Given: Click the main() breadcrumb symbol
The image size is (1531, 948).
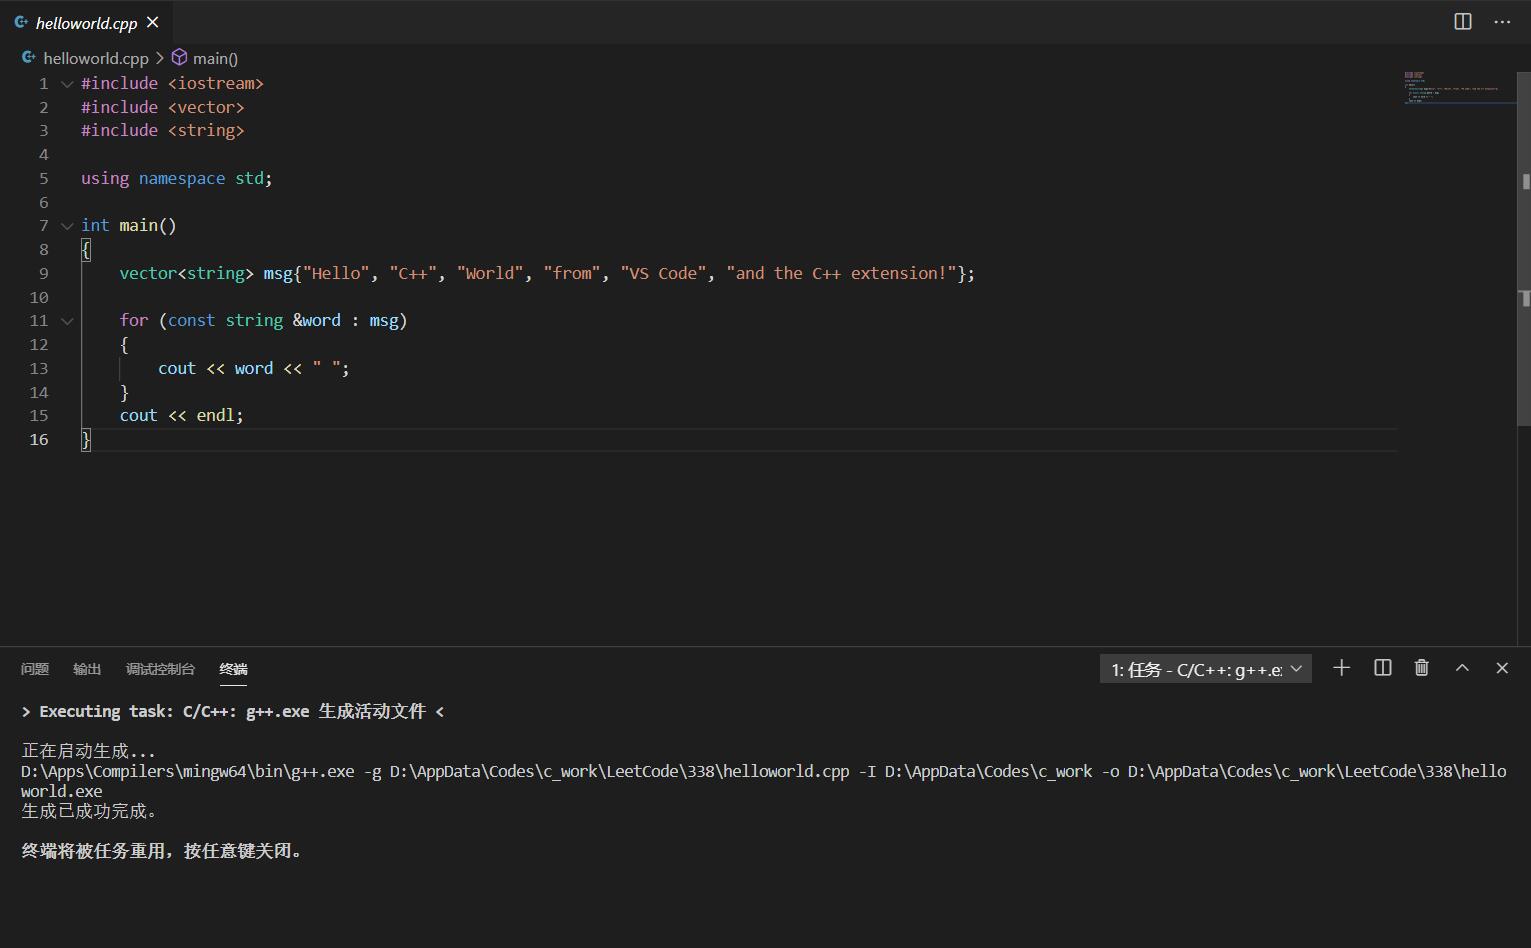Looking at the screenshot, I should (x=215, y=59).
